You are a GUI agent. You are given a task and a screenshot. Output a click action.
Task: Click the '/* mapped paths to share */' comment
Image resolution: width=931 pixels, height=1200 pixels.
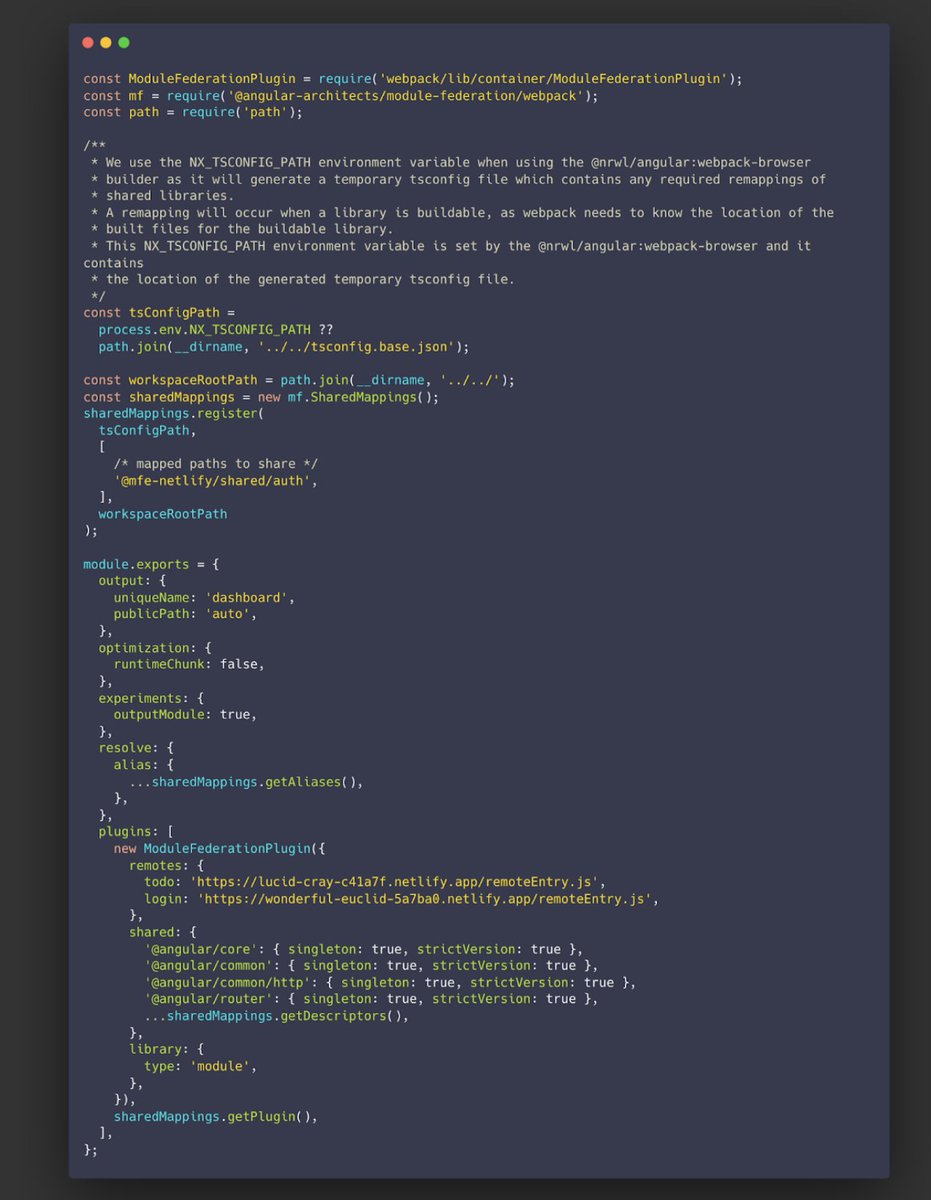click(215, 464)
